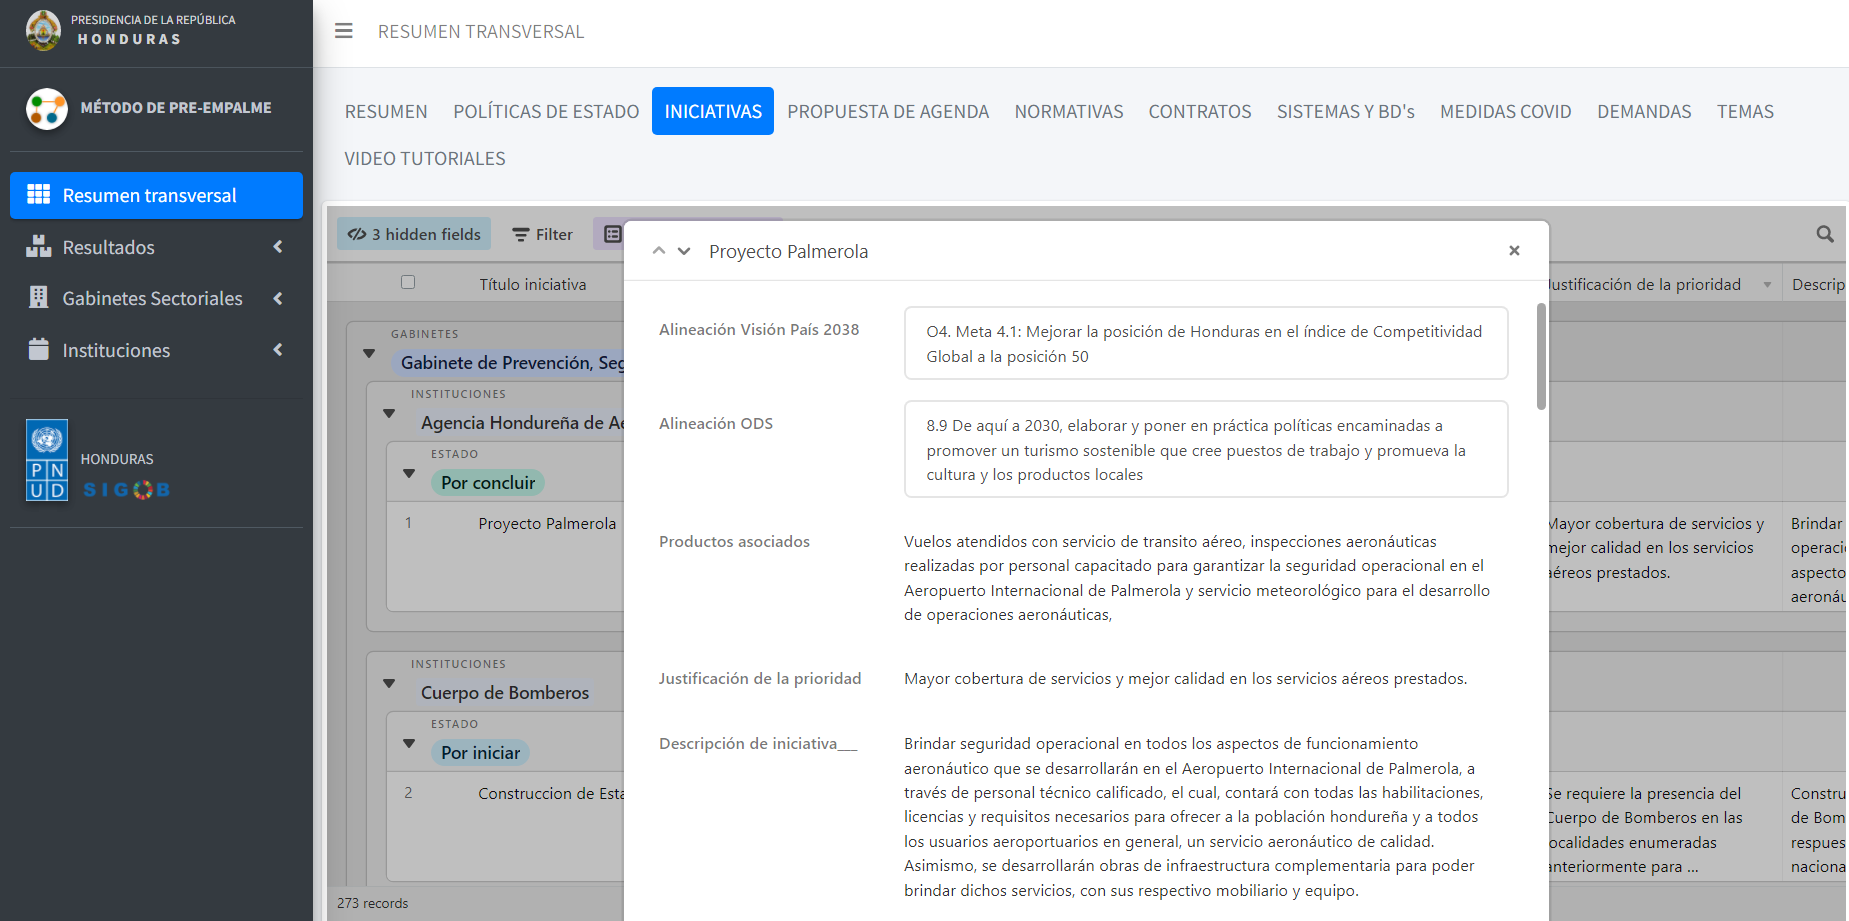
Task: Open the Filter button
Action: pyautogui.click(x=543, y=234)
